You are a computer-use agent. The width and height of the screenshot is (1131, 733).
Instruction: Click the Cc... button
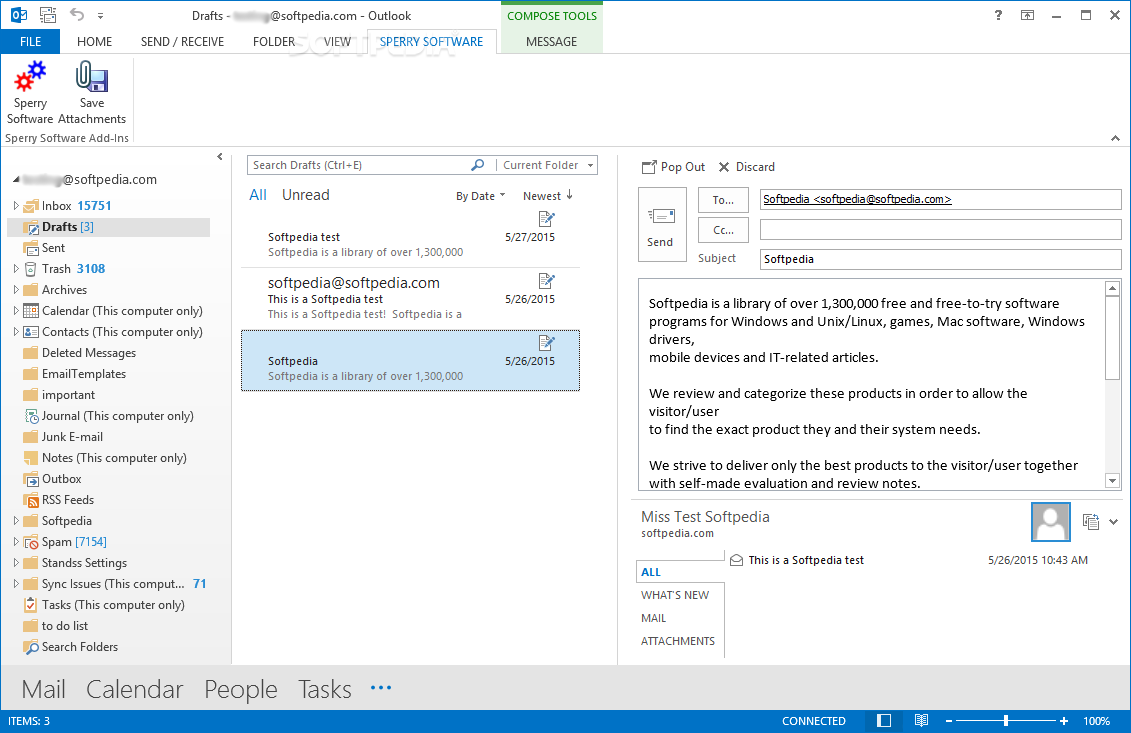coord(723,230)
